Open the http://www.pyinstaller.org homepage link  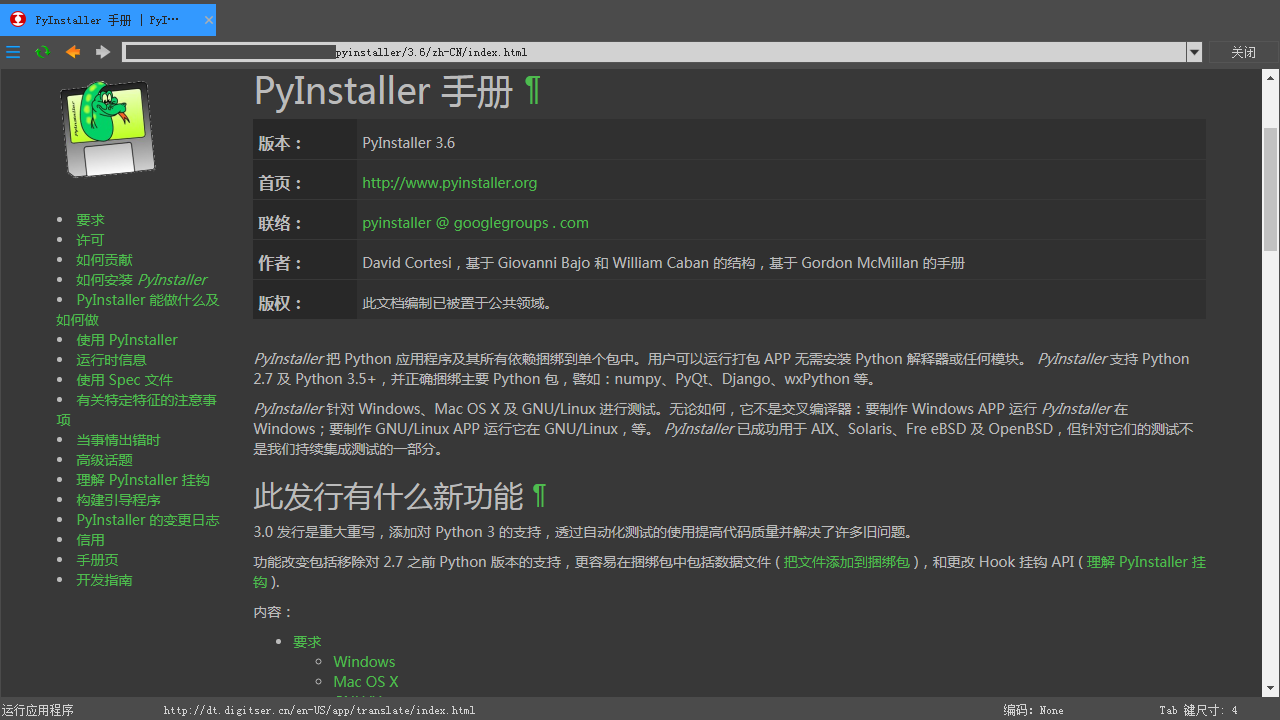[449, 182]
